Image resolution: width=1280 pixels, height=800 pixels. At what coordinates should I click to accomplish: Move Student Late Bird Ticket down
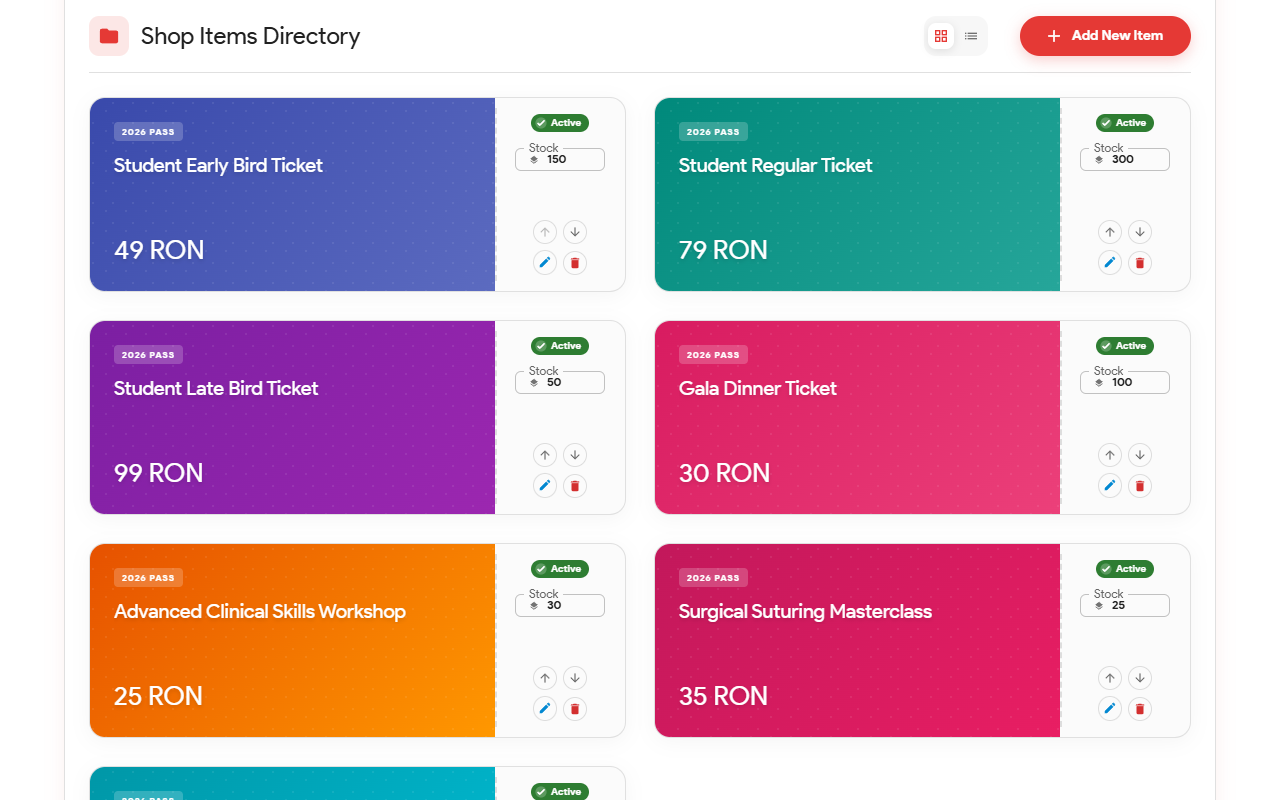click(574, 455)
